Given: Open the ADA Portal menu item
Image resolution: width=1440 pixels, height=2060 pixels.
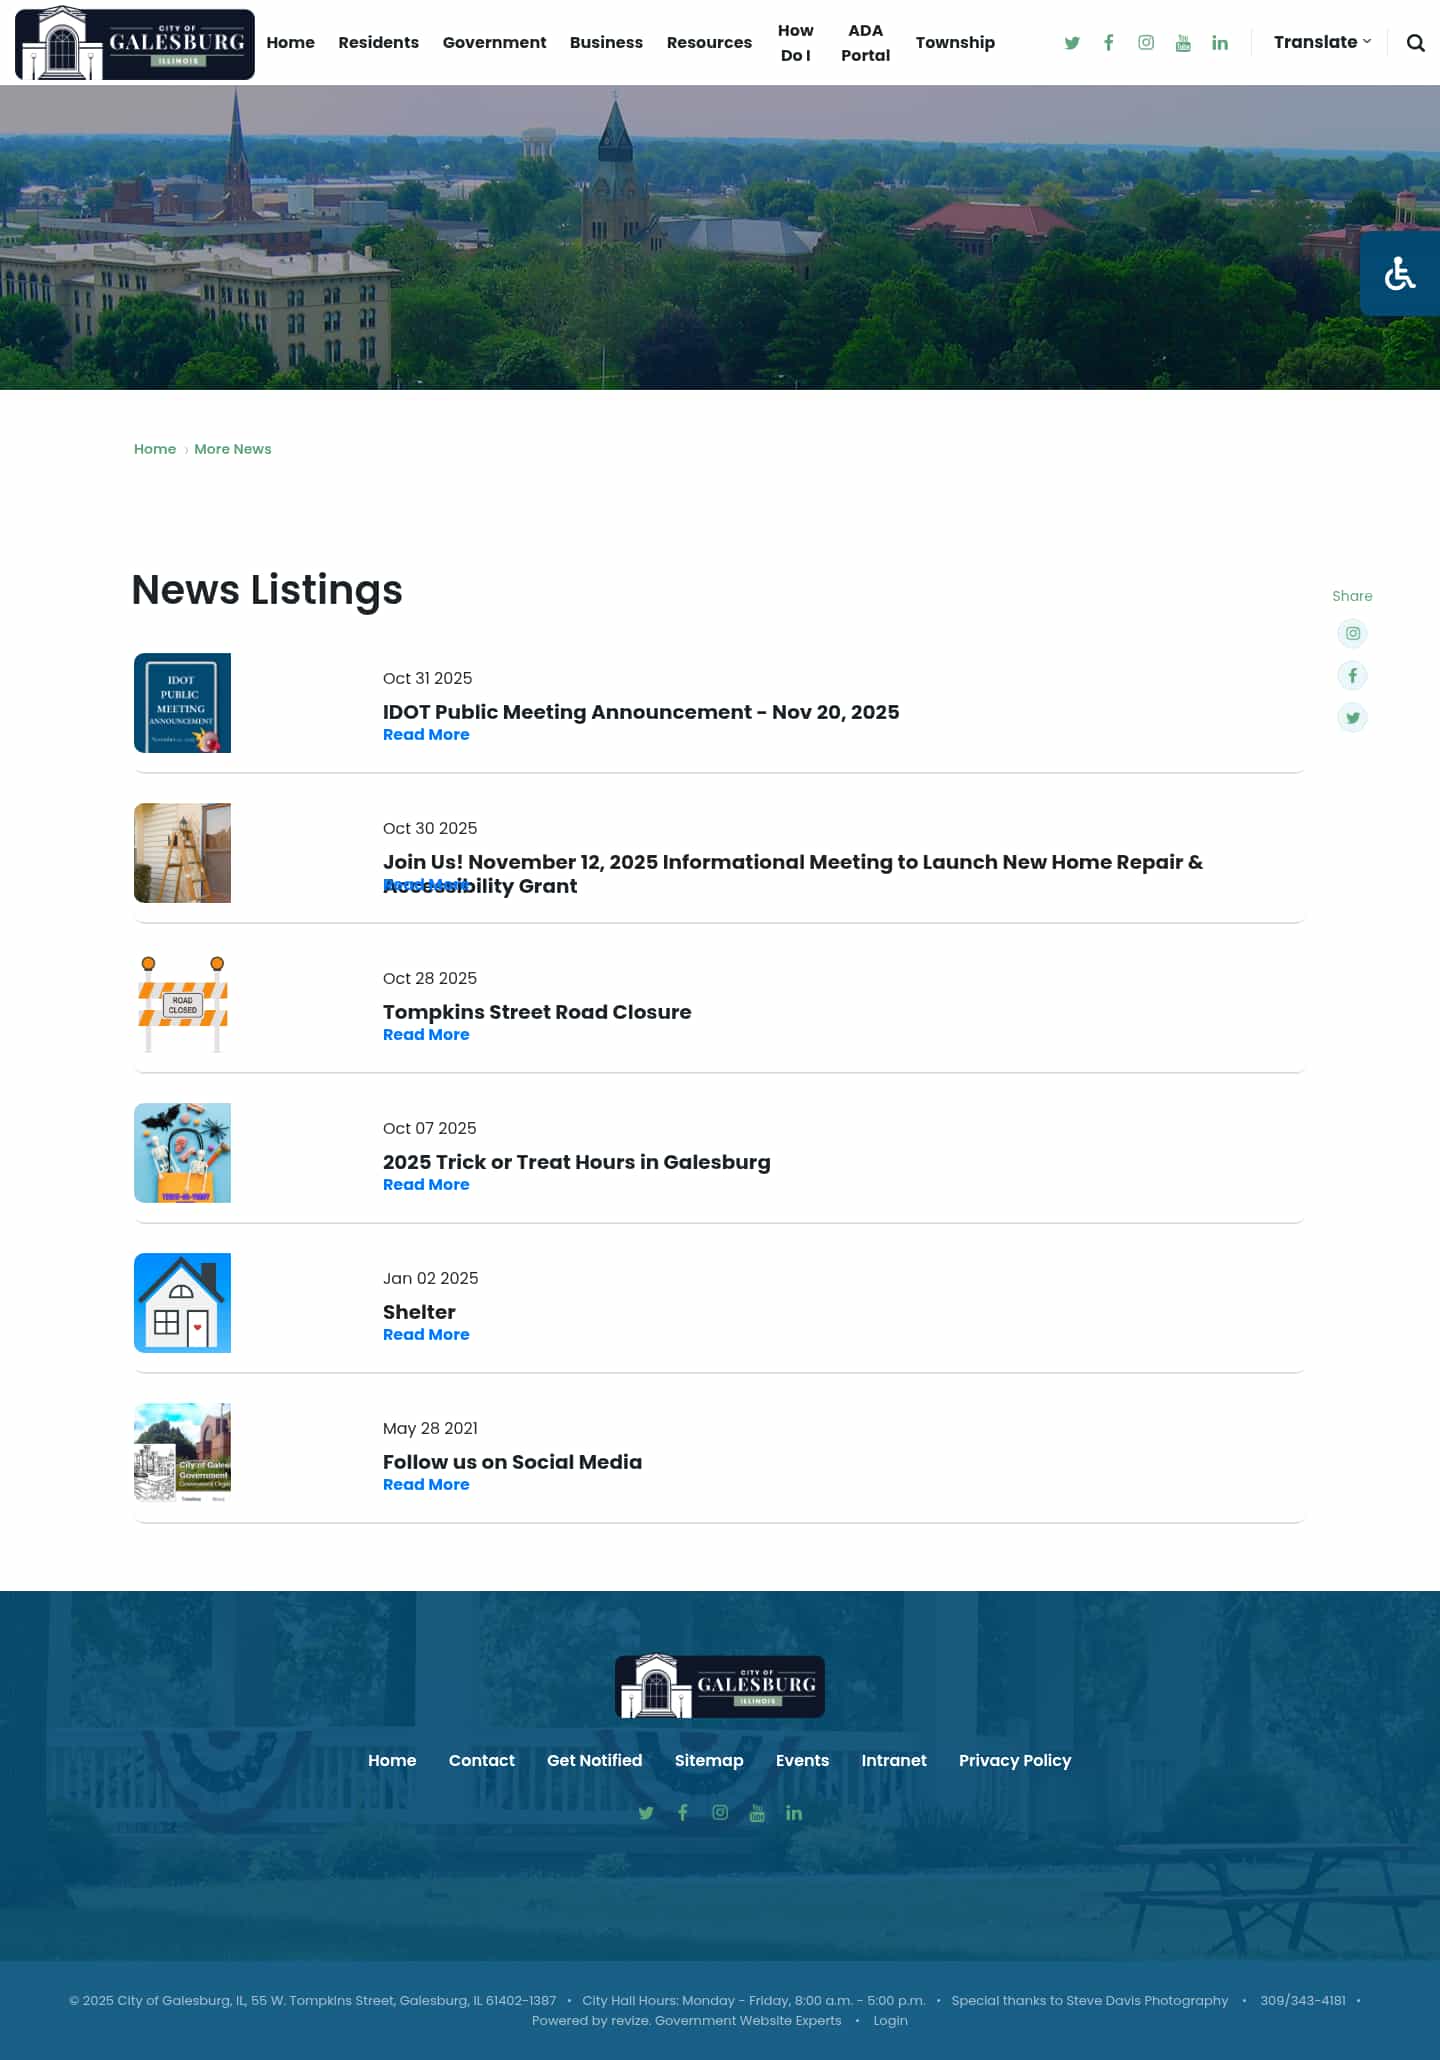Looking at the screenshot, I should click(865, 43).
